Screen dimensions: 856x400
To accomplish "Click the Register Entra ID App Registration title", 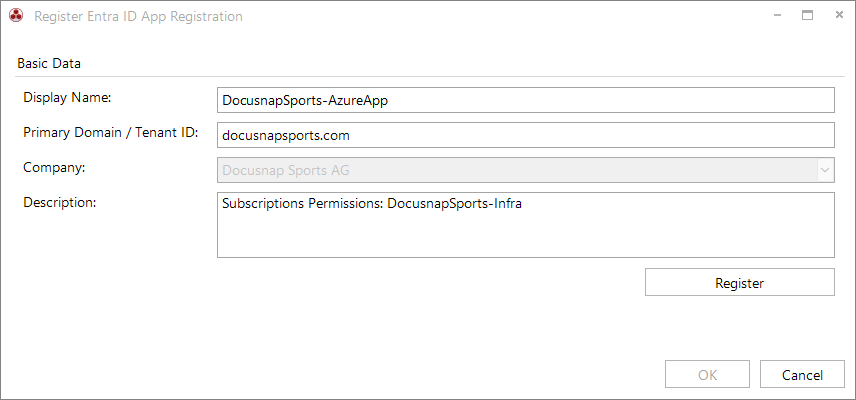I will (x=138, y=16).
